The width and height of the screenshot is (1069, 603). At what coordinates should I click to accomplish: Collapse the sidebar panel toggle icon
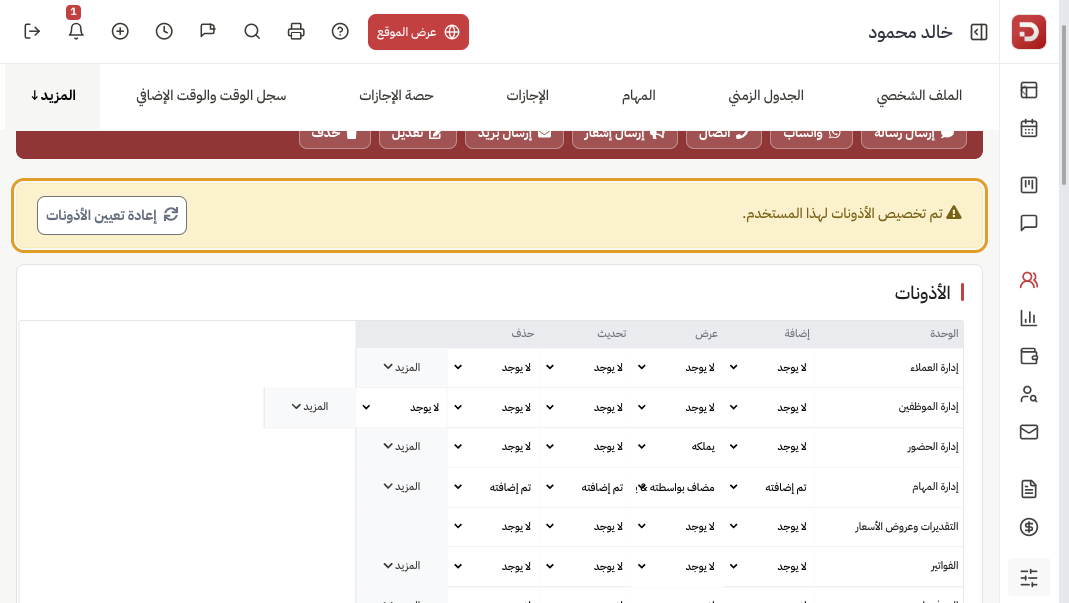pos(979,32)
